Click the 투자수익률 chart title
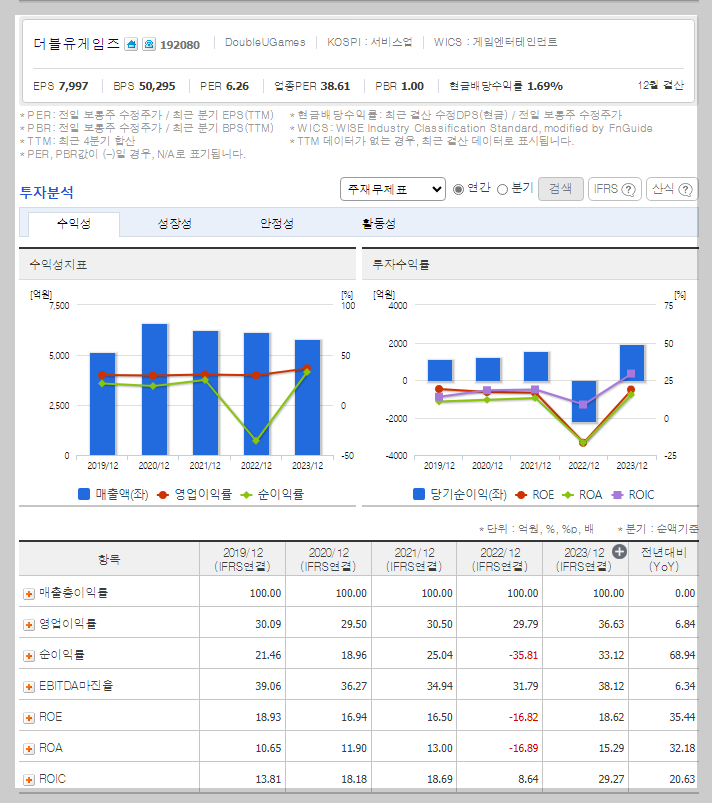The image size is (712, 803). tap(401, 265)
